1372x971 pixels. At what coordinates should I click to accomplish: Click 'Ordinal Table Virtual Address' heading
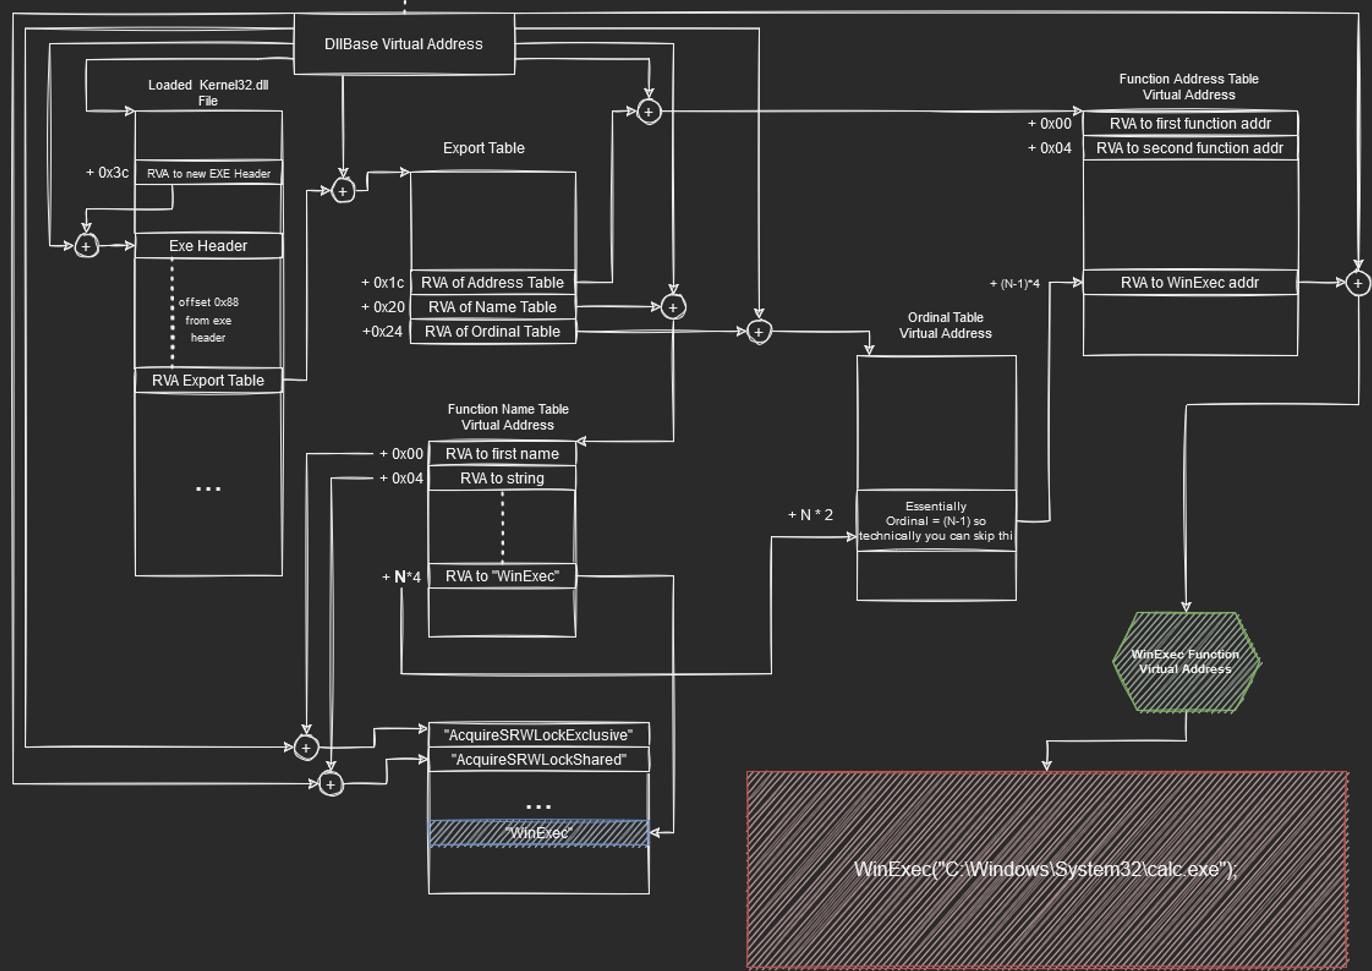pyautogui.click(x=945, y=325)
